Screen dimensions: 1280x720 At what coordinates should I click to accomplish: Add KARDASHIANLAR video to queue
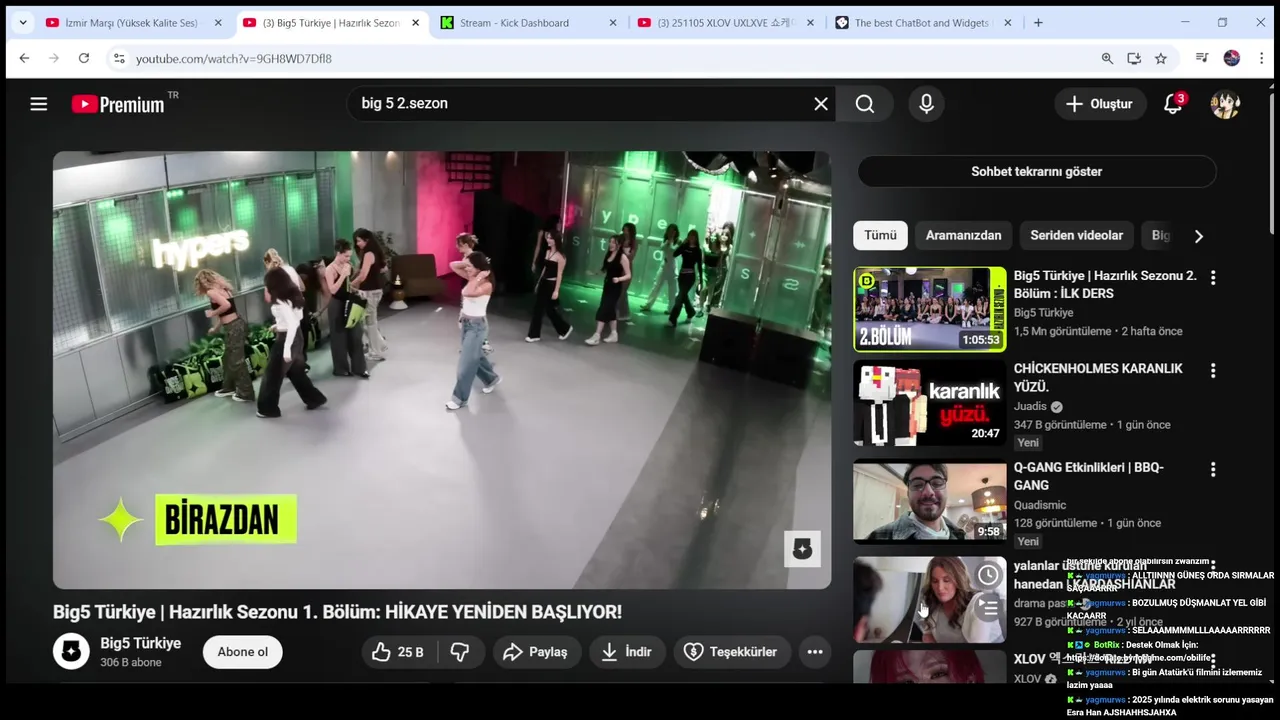pyautogui.click(x=988, y=607)
